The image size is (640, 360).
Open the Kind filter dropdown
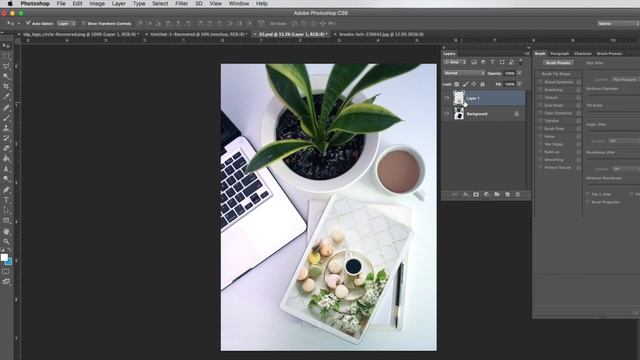click(456, 62)
